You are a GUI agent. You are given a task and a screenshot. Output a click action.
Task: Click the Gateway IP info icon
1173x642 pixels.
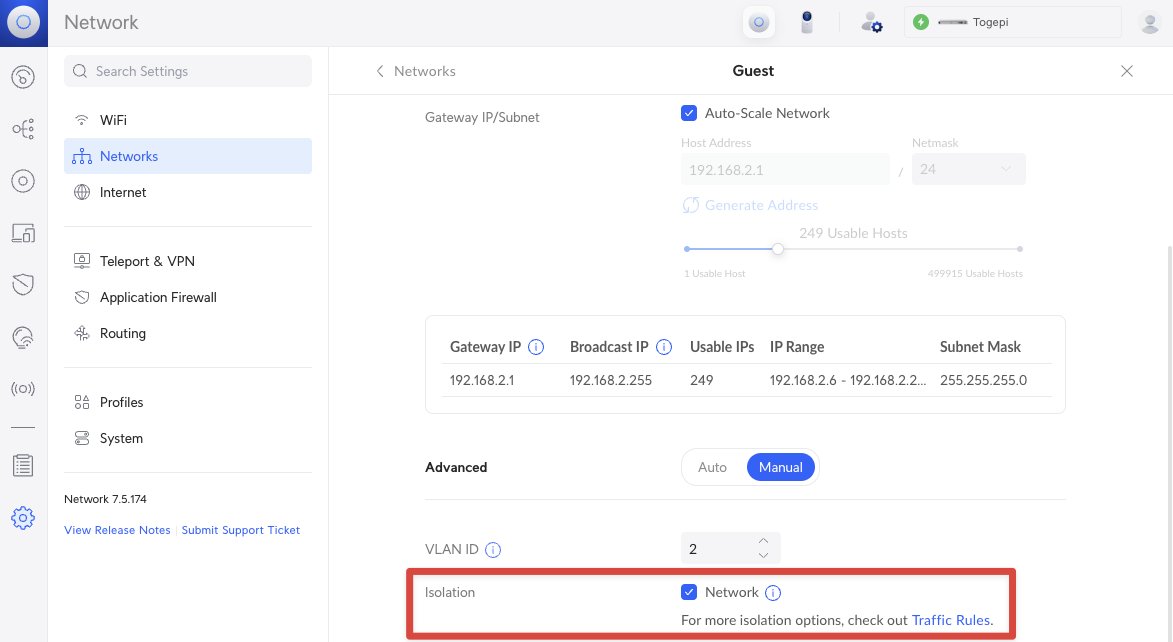[536, 347]
